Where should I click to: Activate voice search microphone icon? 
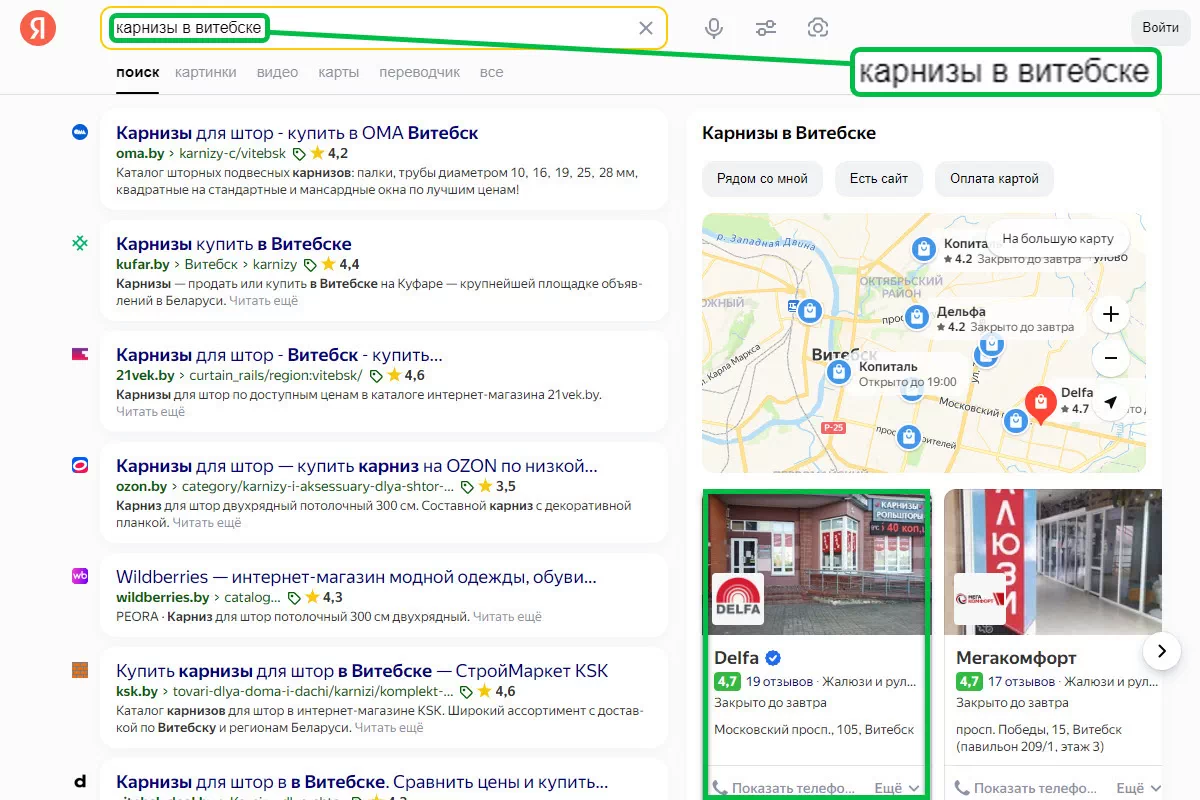tap(714, 28)
